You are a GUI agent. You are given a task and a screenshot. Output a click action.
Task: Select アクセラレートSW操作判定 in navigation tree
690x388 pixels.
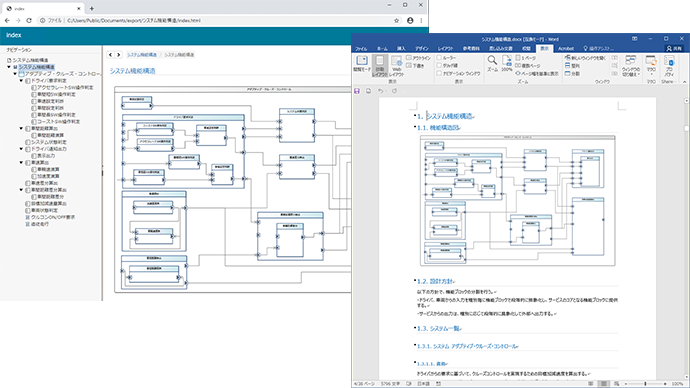(65, 88)
